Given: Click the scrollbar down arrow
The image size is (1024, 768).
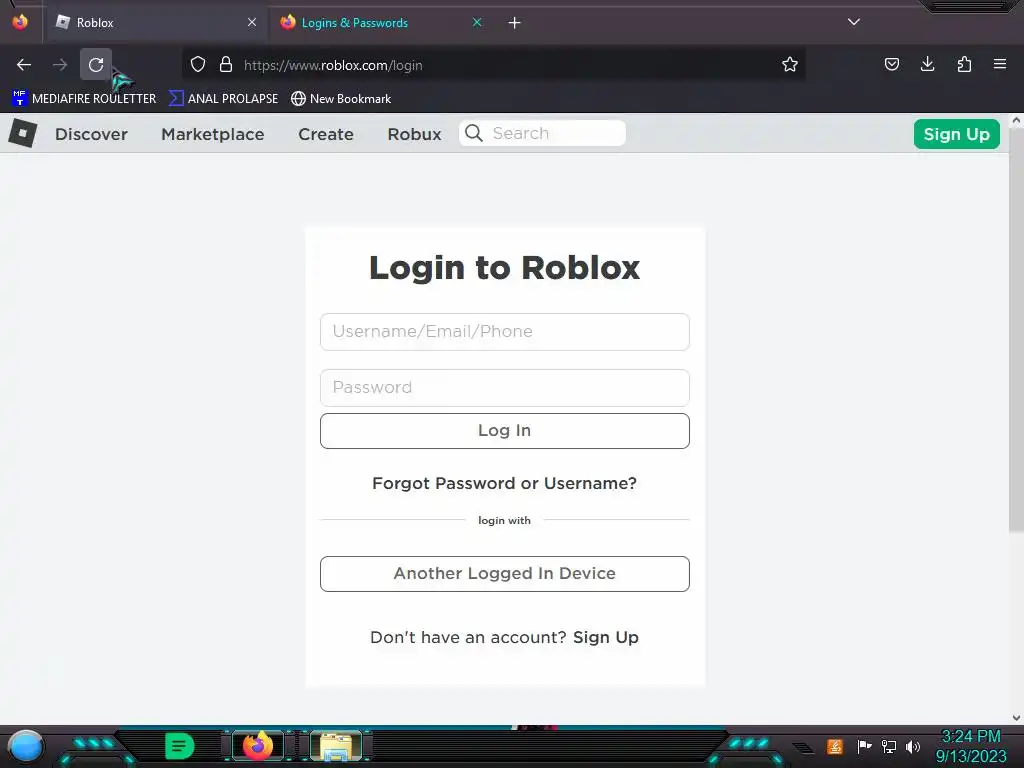Looking at the screenshot, I should point(1016,718).
